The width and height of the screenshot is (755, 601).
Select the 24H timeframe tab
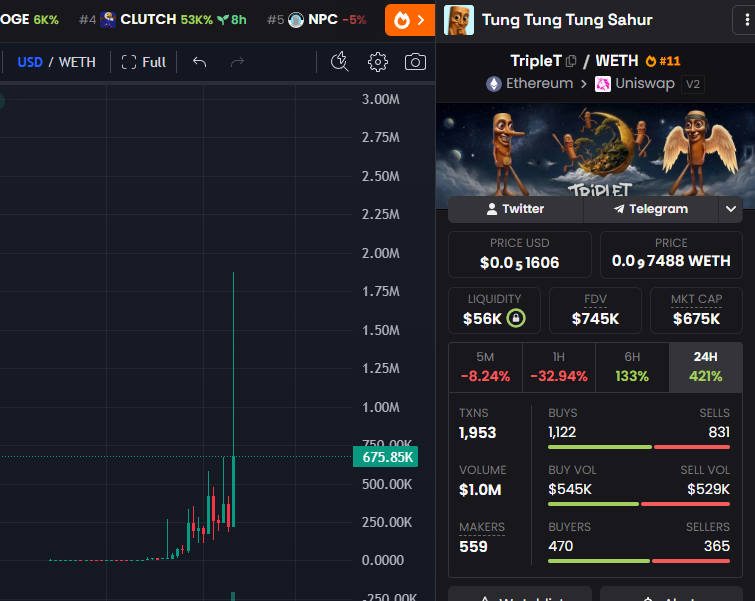pos(705,367)
